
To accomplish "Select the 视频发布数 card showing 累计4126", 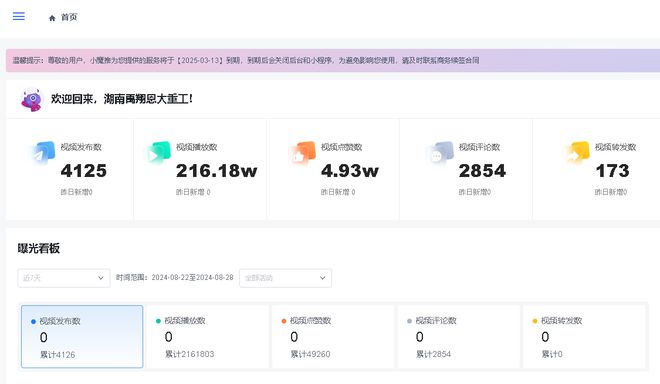I will 82,336.
